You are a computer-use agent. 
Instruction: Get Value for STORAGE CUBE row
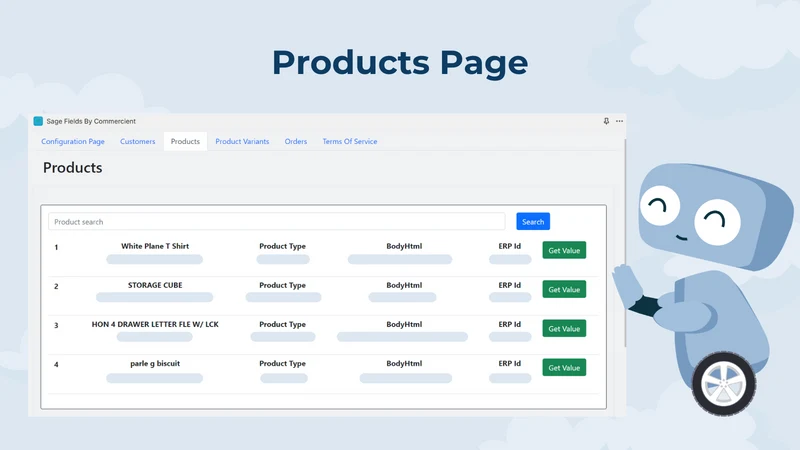564,289
